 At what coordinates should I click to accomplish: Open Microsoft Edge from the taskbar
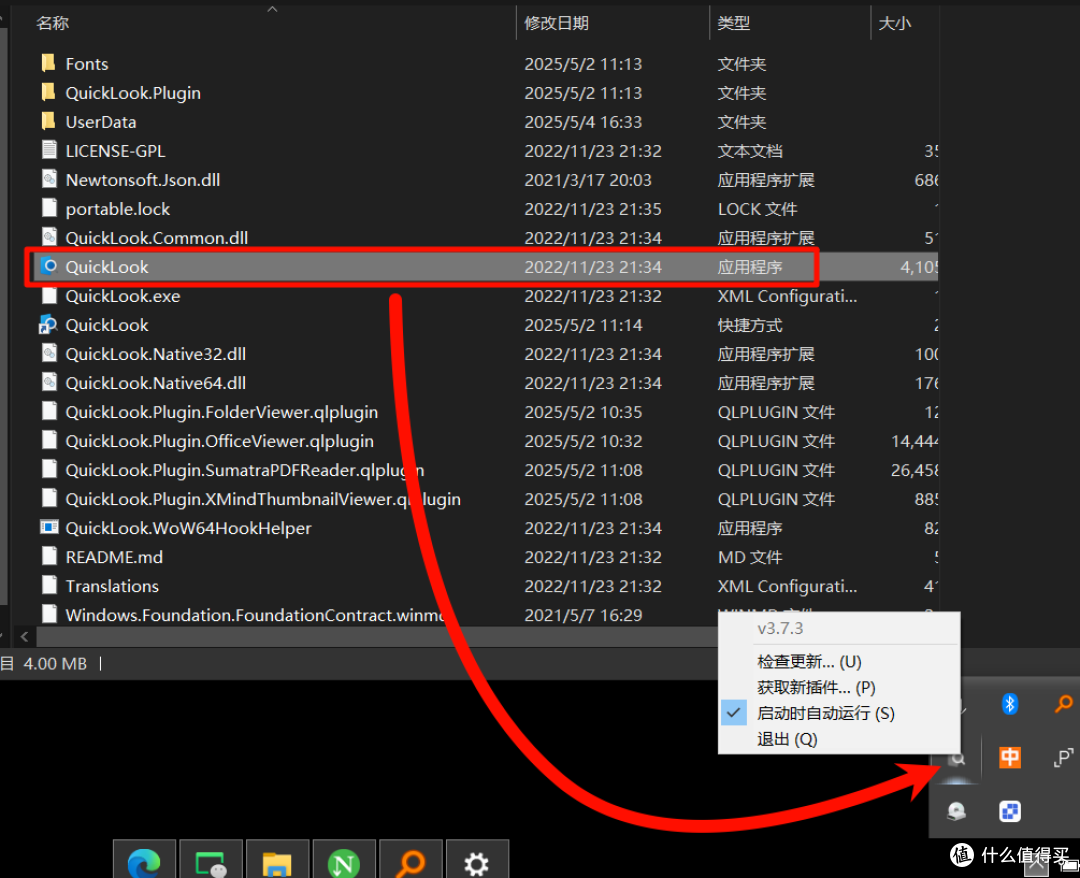(x=144, y=861)
